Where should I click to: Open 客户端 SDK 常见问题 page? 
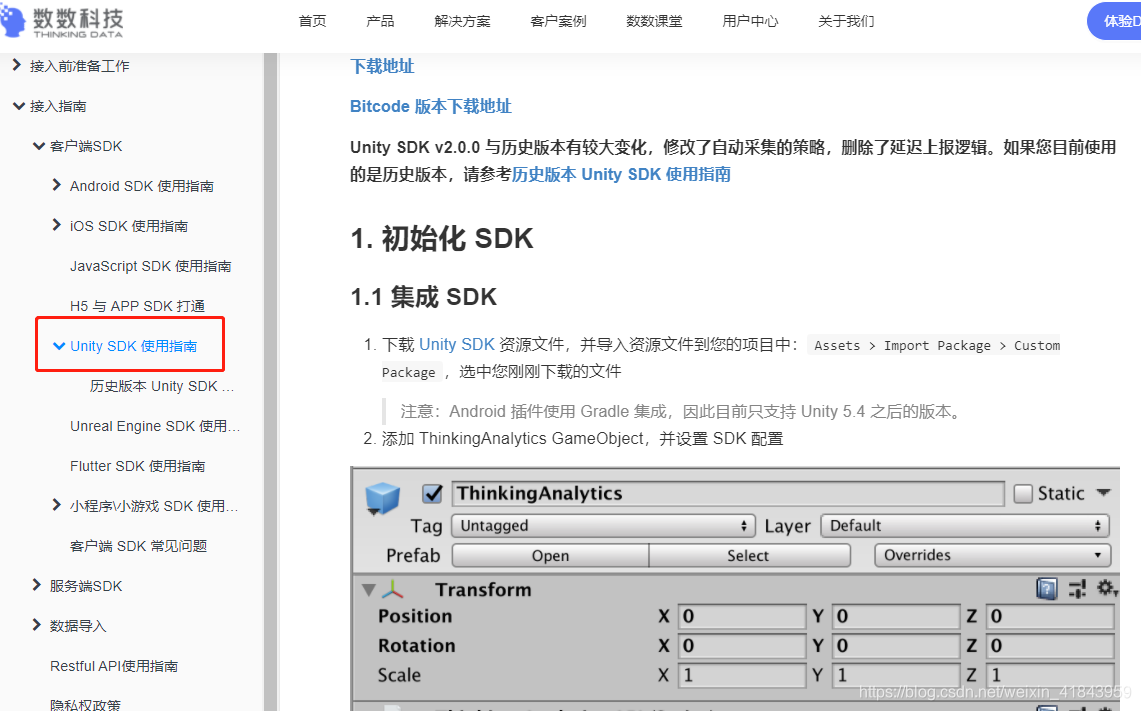point(138,546)
